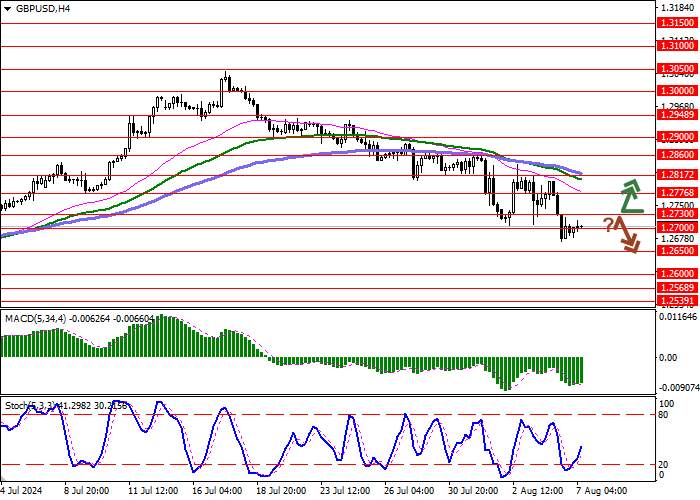Select the 1.27768 price level label

point(678,192)
